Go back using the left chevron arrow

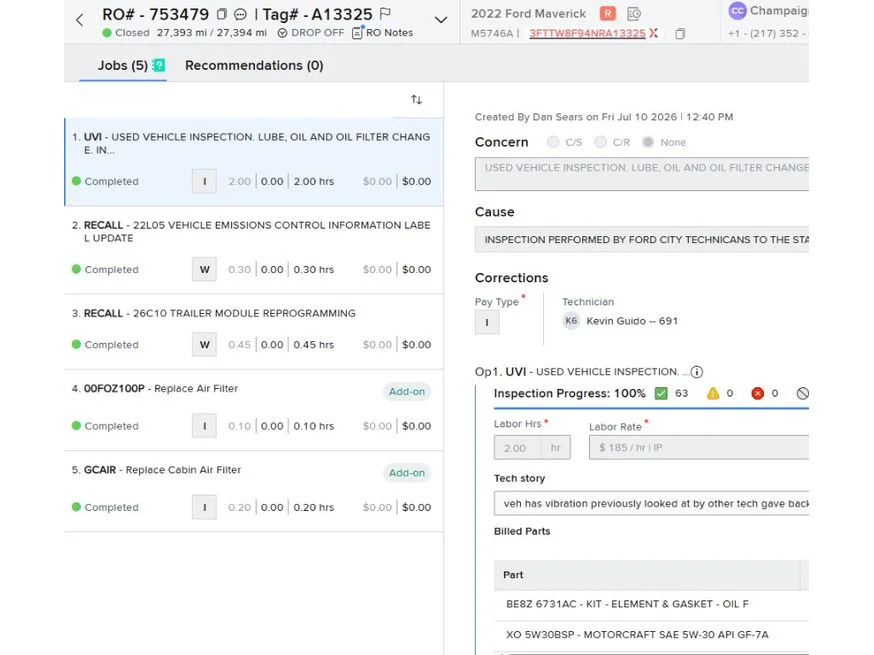click(x=79, y=21)
